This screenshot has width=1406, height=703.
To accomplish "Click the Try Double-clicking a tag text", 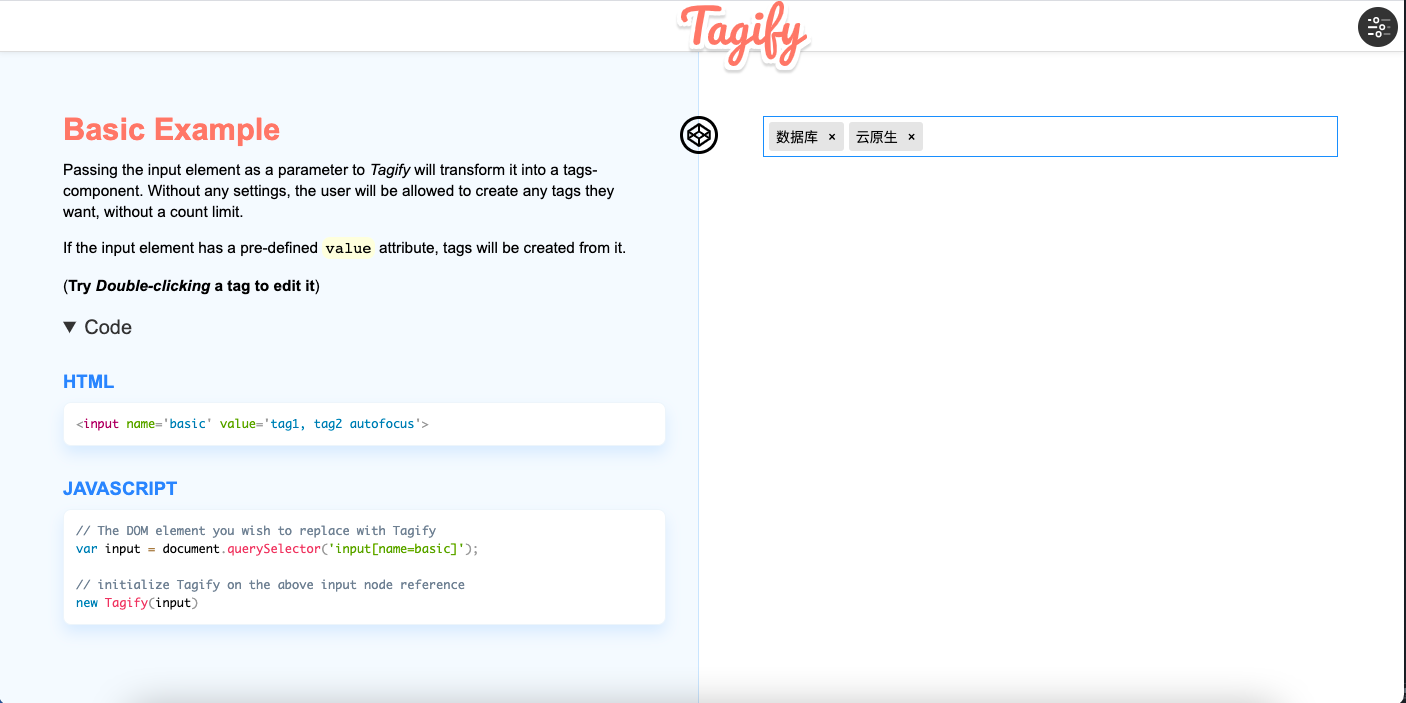I will [x=191, y=286].
